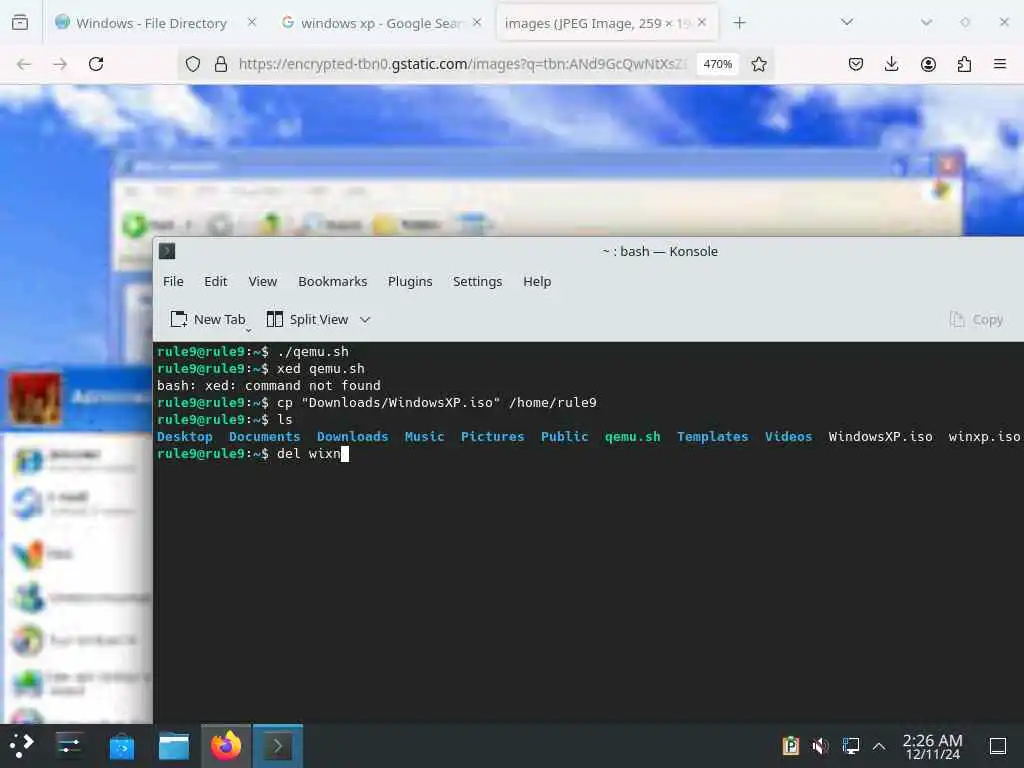Click the Konsole window title icon
1024x768 pixels.
(x=167, y=251)
